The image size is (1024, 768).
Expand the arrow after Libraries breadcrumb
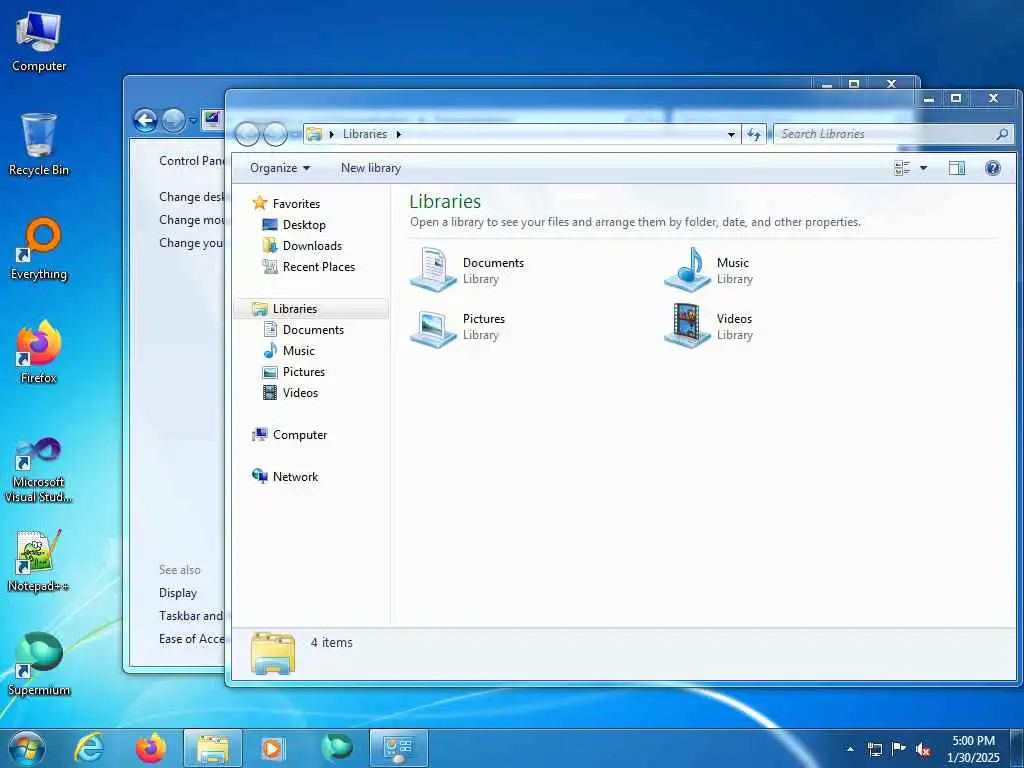tap(398, 134)
